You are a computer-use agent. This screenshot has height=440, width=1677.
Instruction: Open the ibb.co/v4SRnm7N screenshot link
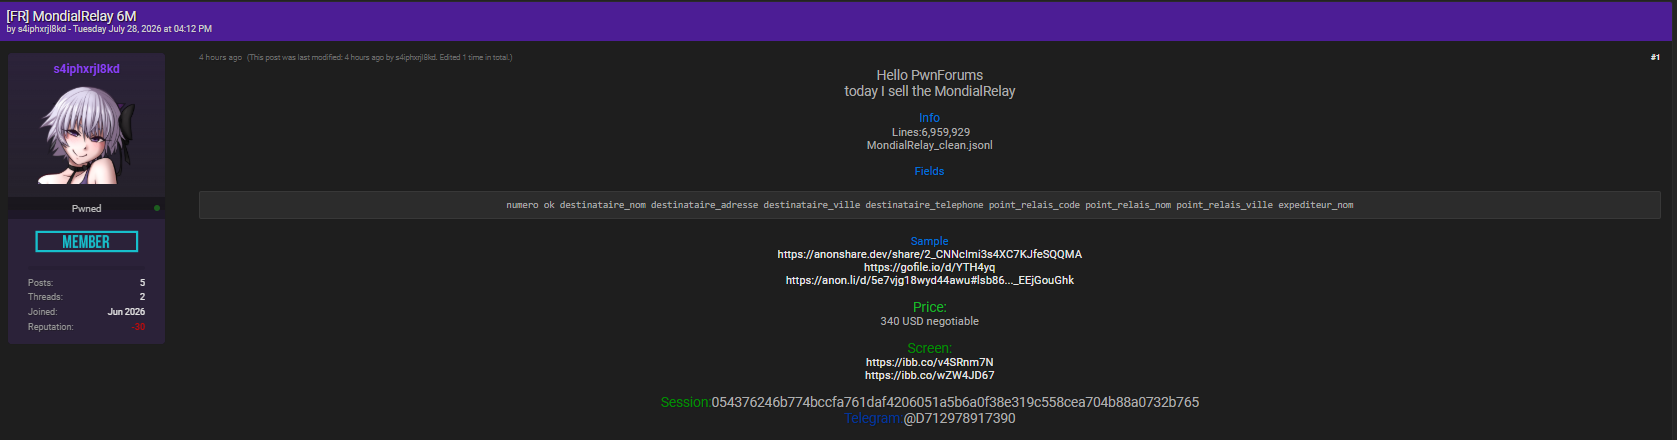930,362
